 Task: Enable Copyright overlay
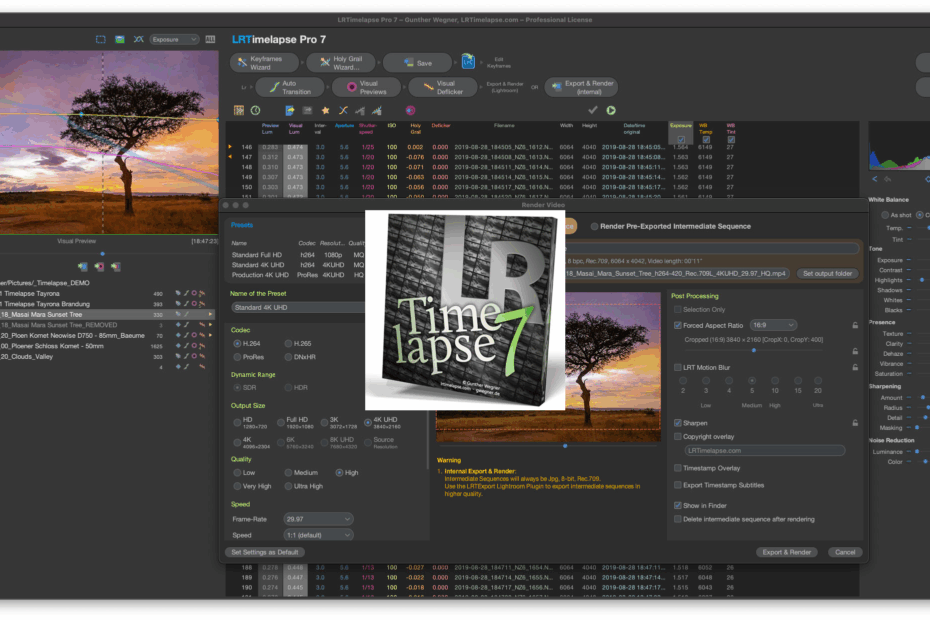pos(677,437)
